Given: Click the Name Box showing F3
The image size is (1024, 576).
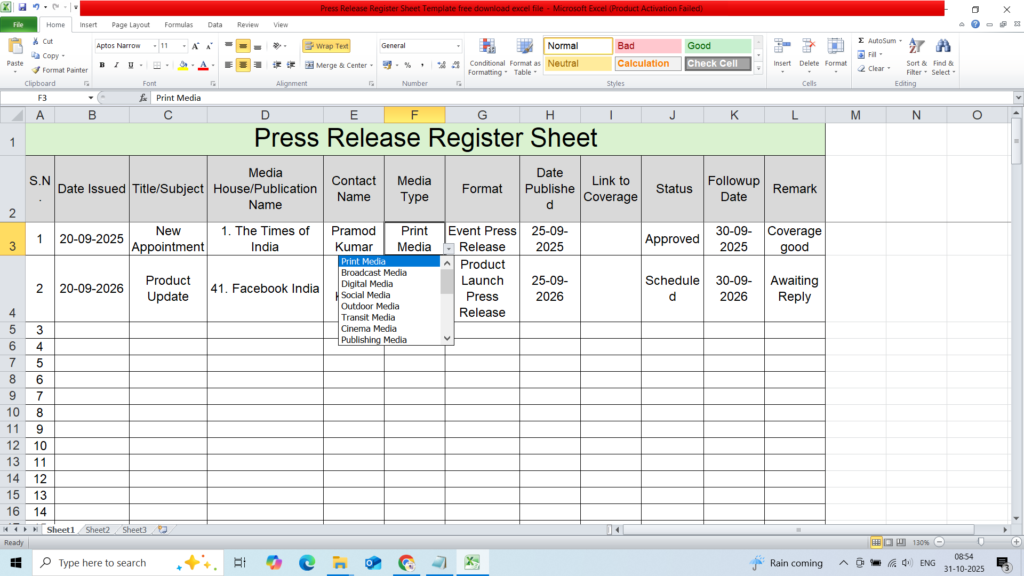Looking at the screenshot, I should coord(60,98).
